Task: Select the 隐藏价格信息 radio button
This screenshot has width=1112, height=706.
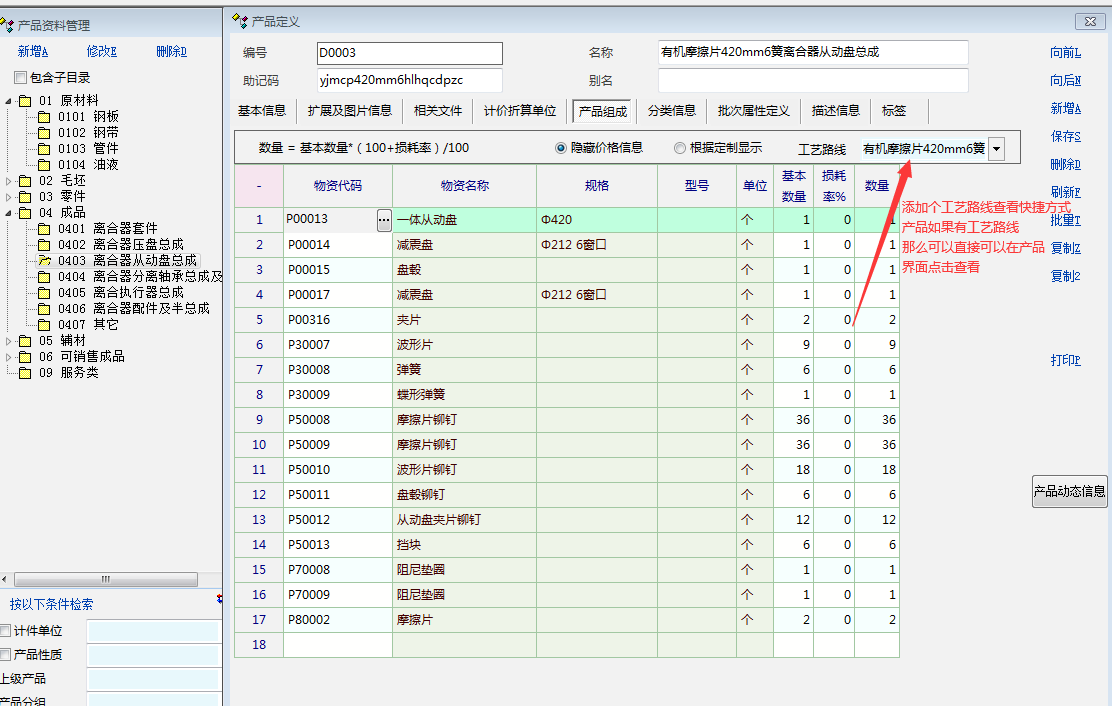Action: click(560, 148)
